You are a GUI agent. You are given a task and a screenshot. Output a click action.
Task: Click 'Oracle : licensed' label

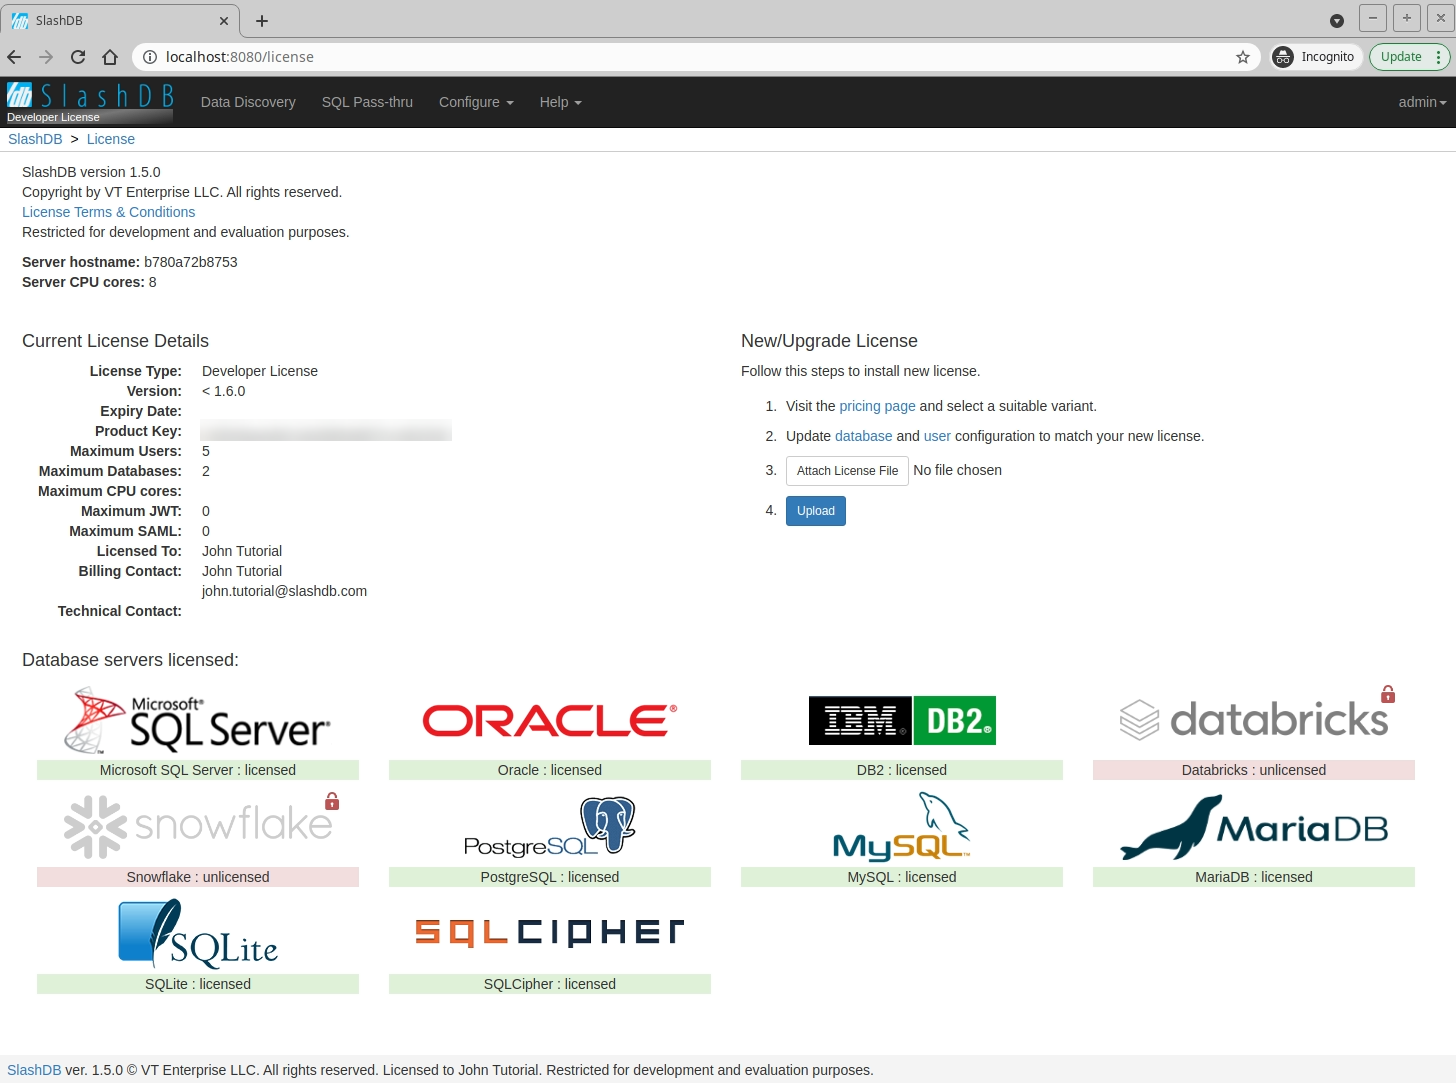point(550,770)
